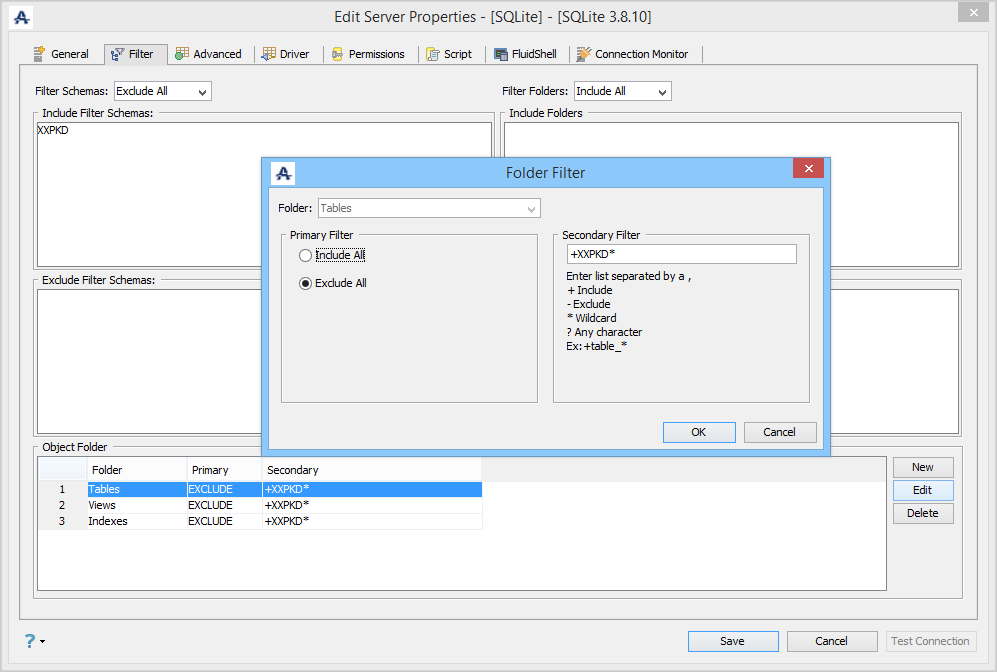This screenshot has width=997, height=672.
Task: Click the logo icon in Folder Filter dialog
Action: [283, 173]
